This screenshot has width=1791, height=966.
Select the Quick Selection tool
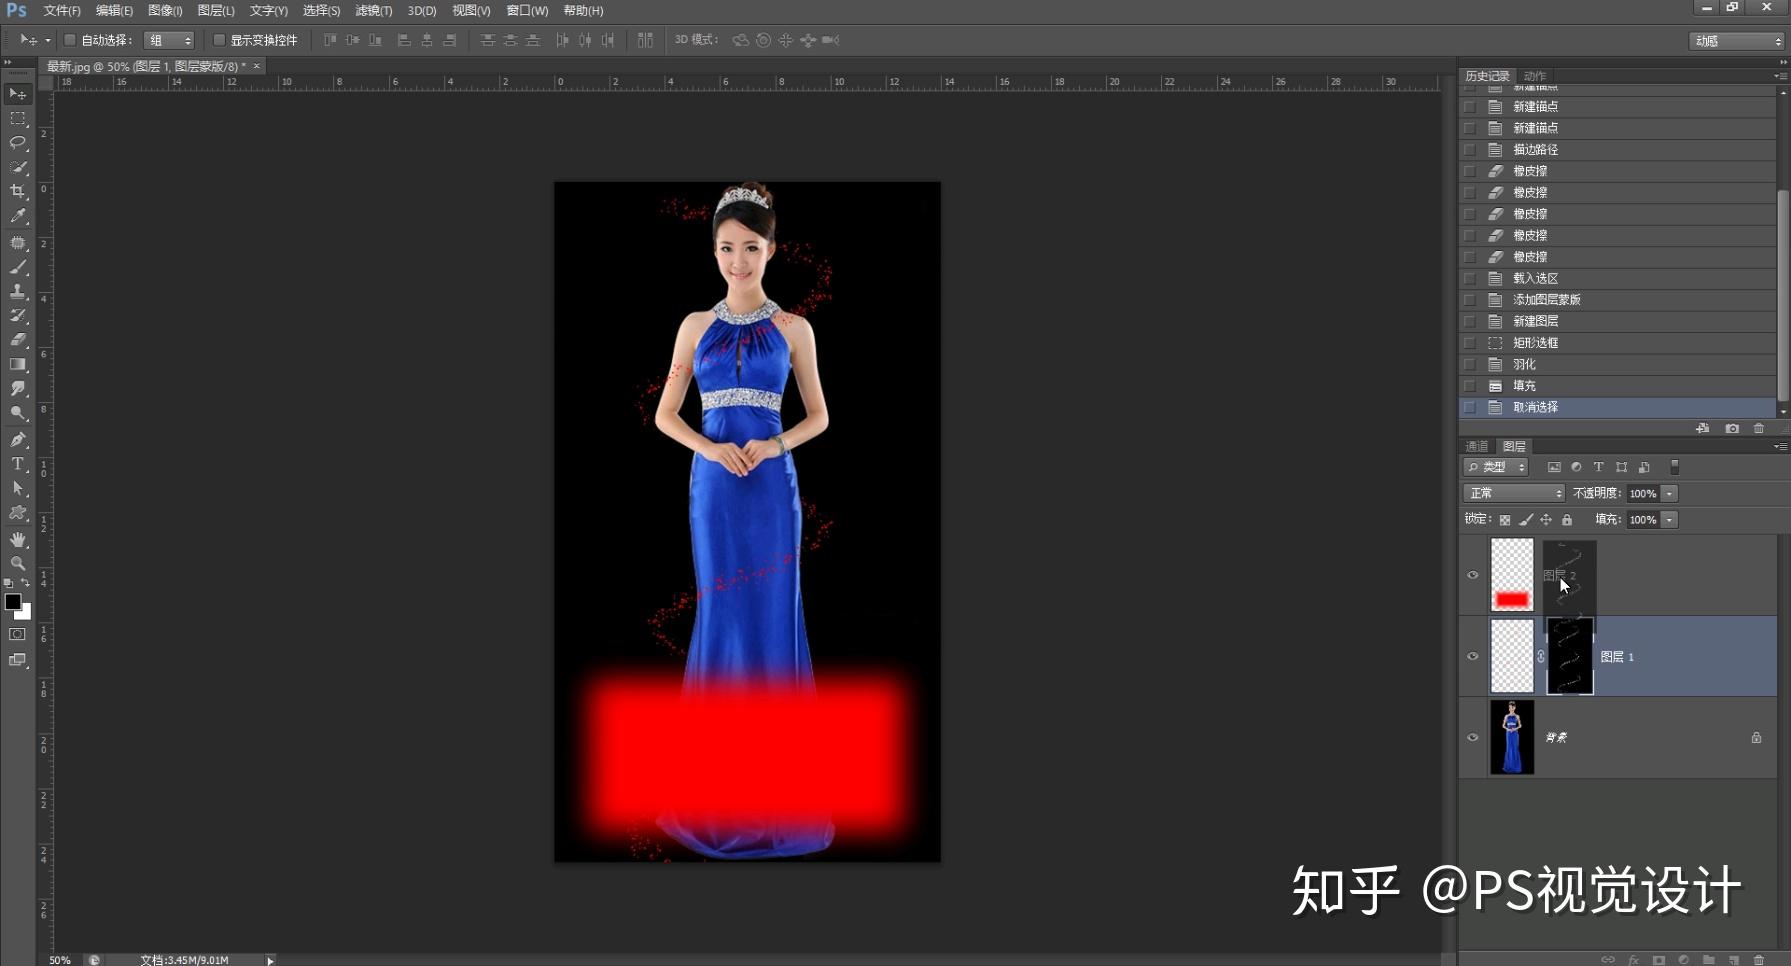pos(18,167)
